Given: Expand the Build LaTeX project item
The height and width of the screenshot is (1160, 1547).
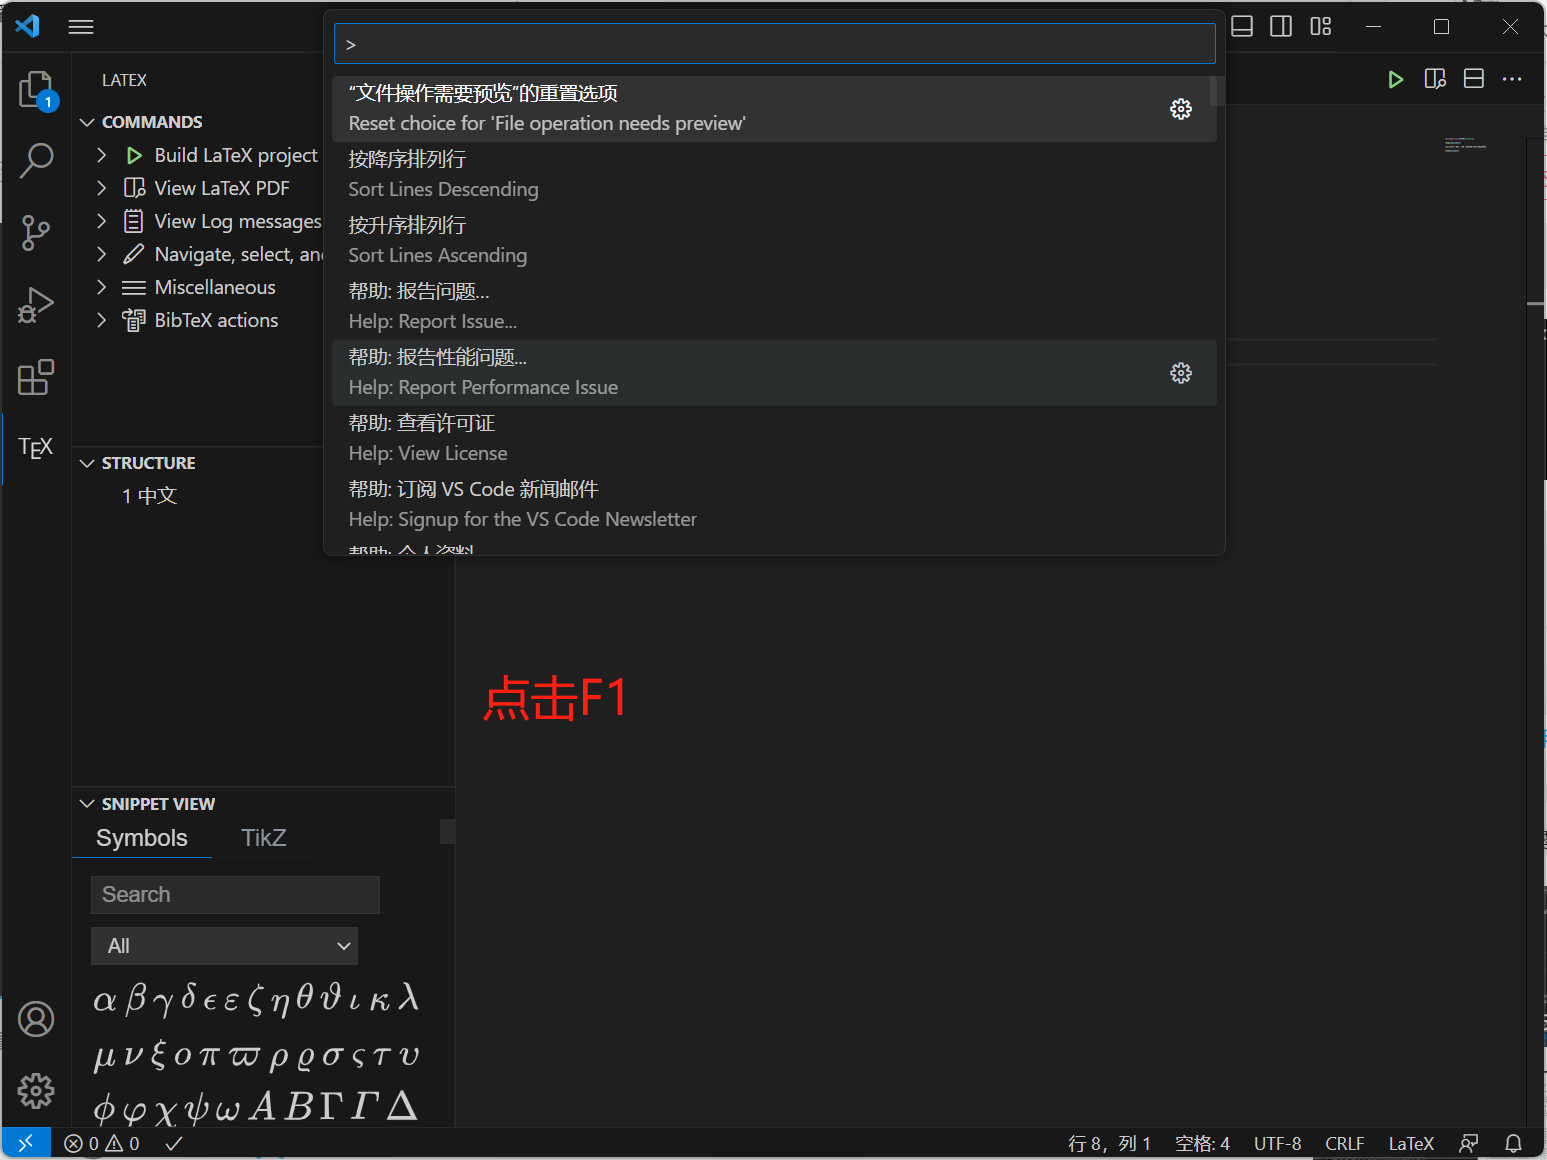Looking at the screenshot, I should [101, 155].
